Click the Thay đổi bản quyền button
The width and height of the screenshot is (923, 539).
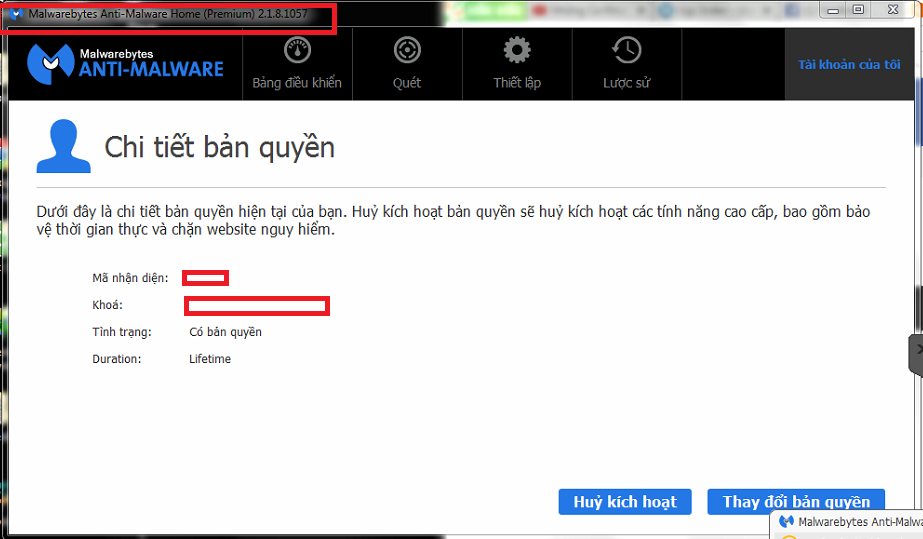[796, 502]
